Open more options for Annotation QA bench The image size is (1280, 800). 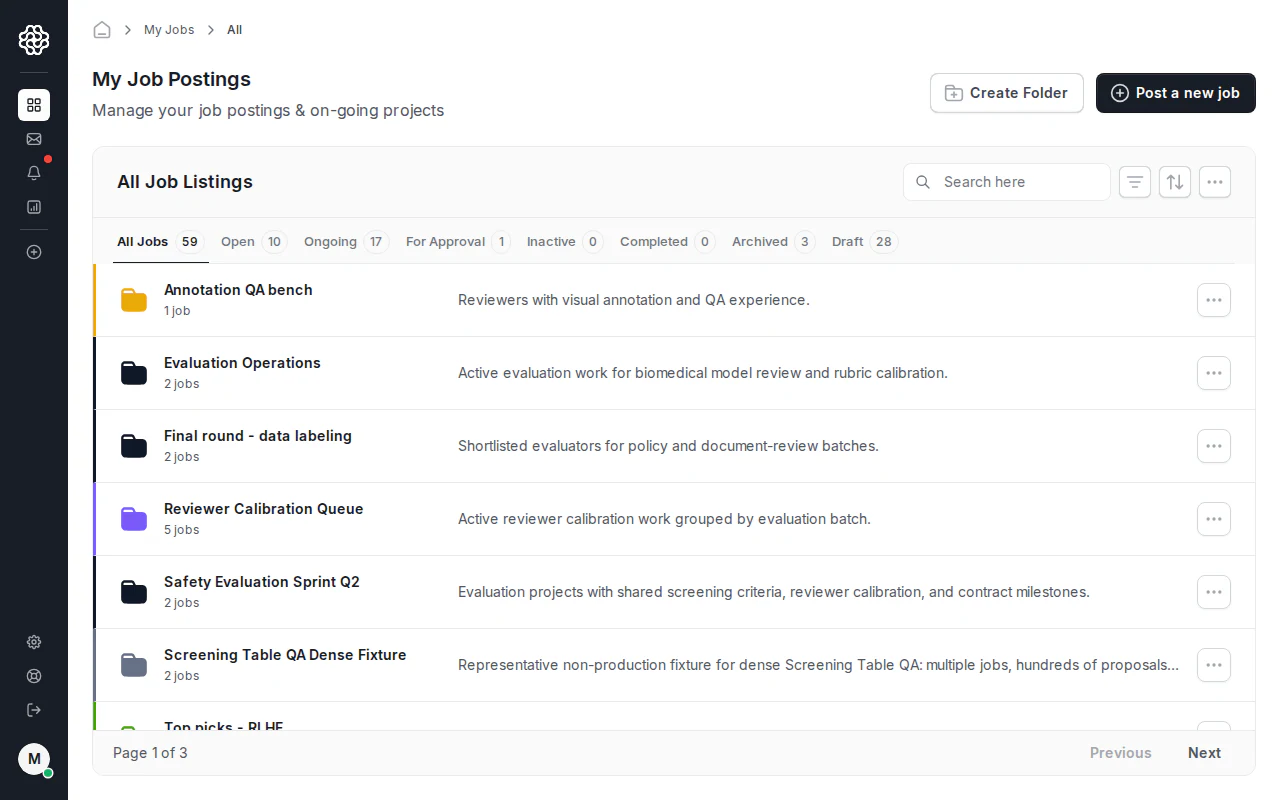tap(1214, 300)
